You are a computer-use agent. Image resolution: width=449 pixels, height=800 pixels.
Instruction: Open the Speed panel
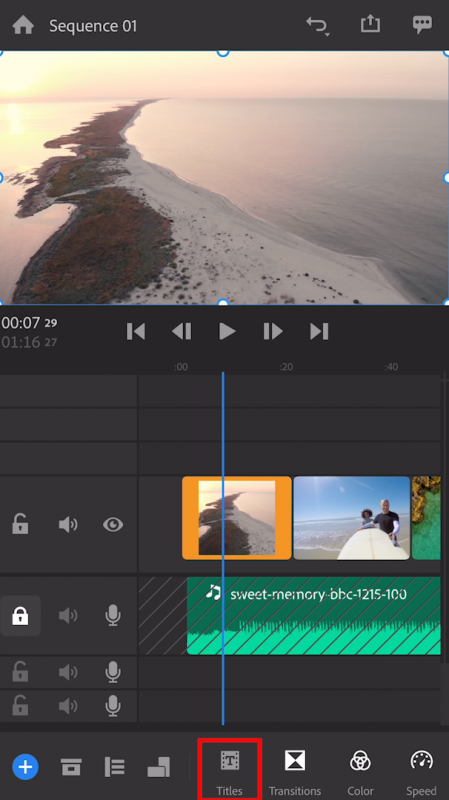[x=421, y=771]
